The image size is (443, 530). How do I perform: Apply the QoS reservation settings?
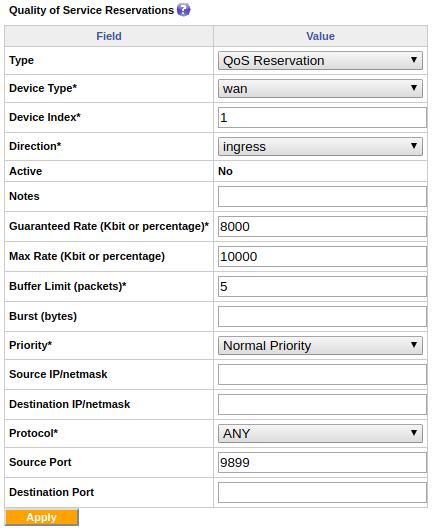pos(42,517)
